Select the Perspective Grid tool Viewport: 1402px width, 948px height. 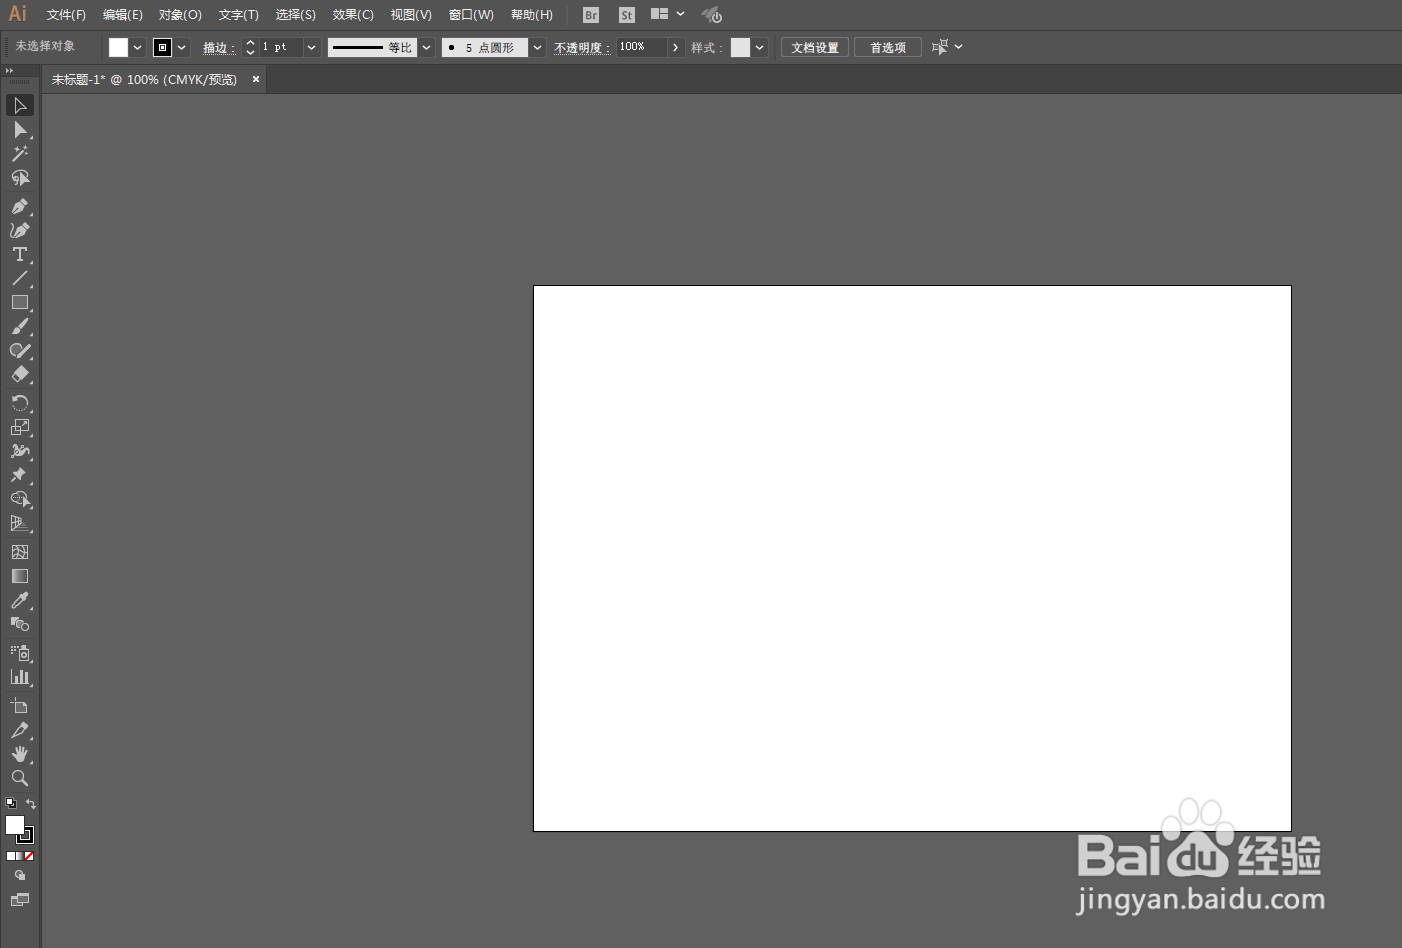coord(20,523)
